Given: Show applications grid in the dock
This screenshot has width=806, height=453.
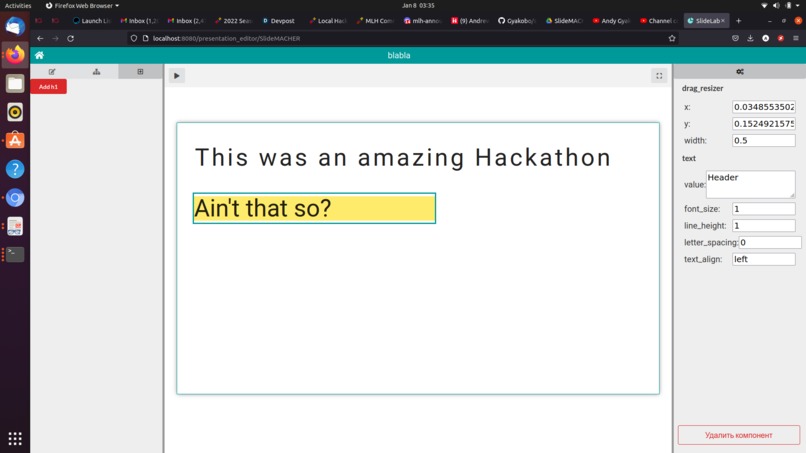Looking at the screenshot, I should pos(15,439).
